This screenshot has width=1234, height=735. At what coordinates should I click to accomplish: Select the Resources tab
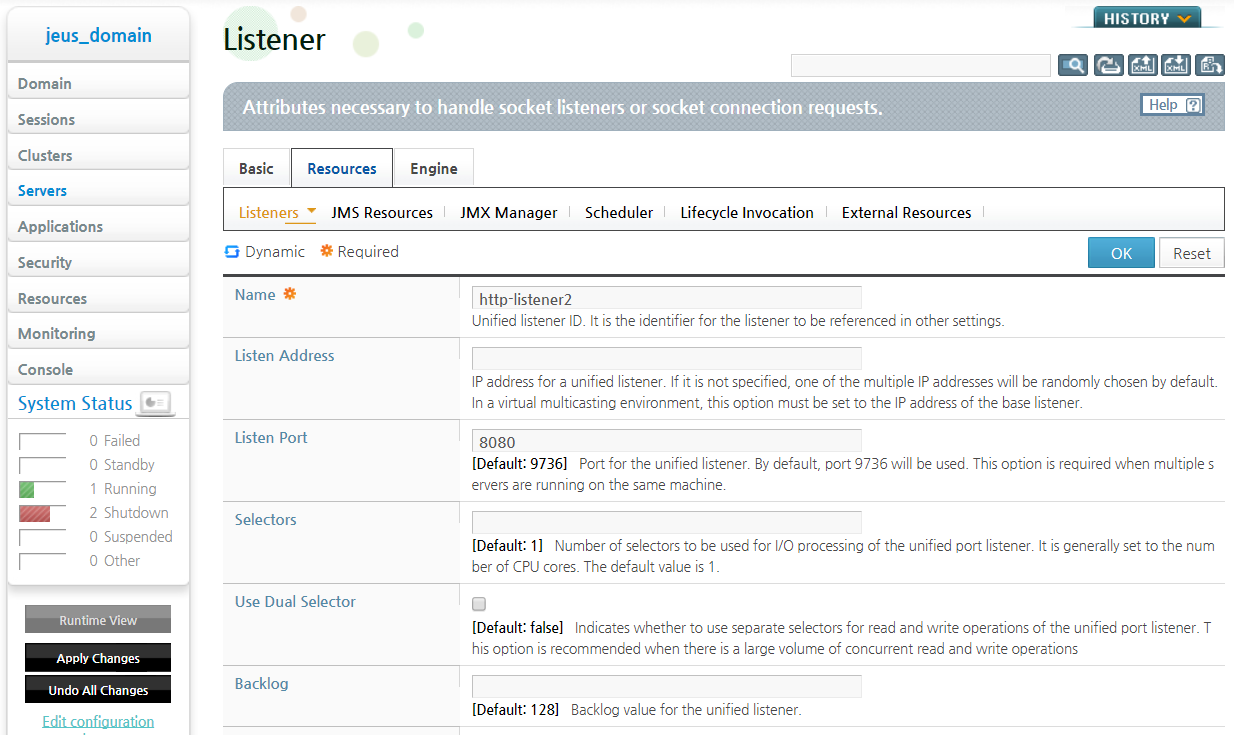(342, 168)
